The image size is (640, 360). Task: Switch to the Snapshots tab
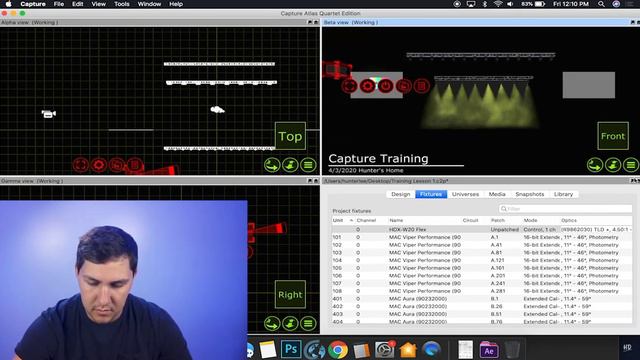tap(529, 194)
